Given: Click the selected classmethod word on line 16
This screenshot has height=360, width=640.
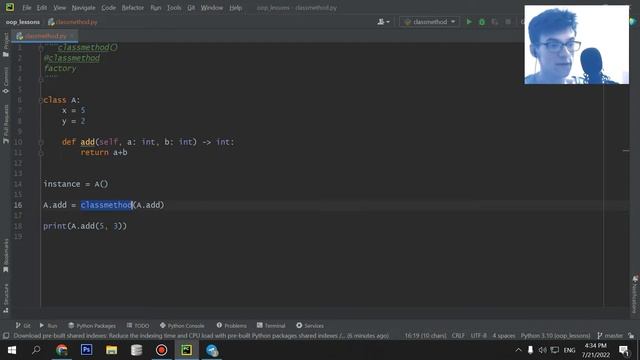Looking at the screenshot, I should click(x=107, y=205).
